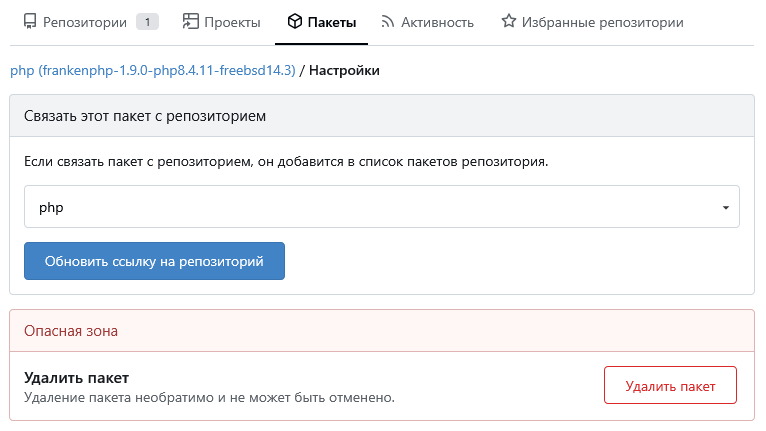Viewport: 766px width, 431px height.
Task: Select the Пакеты tab label
Action: click(332, 22)
